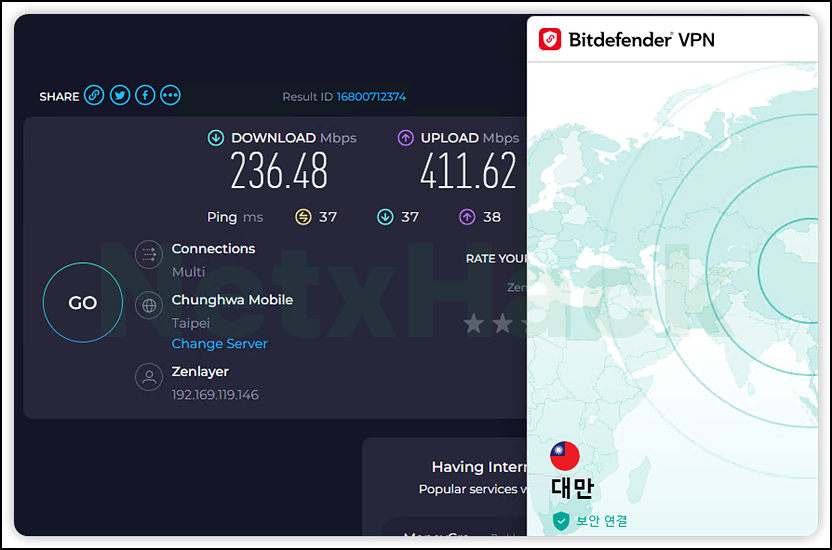832x550 pixels.
Task: Click the idle ping latency icon
Action: tap(303, 217)
